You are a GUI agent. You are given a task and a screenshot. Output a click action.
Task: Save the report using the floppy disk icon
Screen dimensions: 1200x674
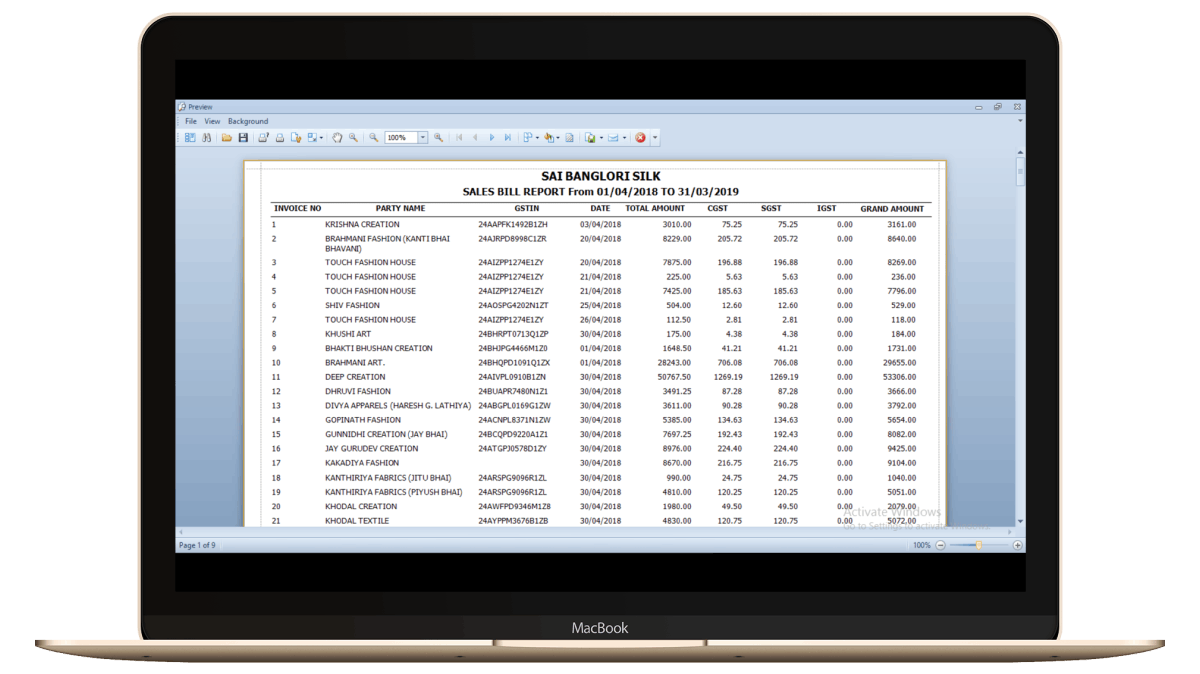coord(243,137)
